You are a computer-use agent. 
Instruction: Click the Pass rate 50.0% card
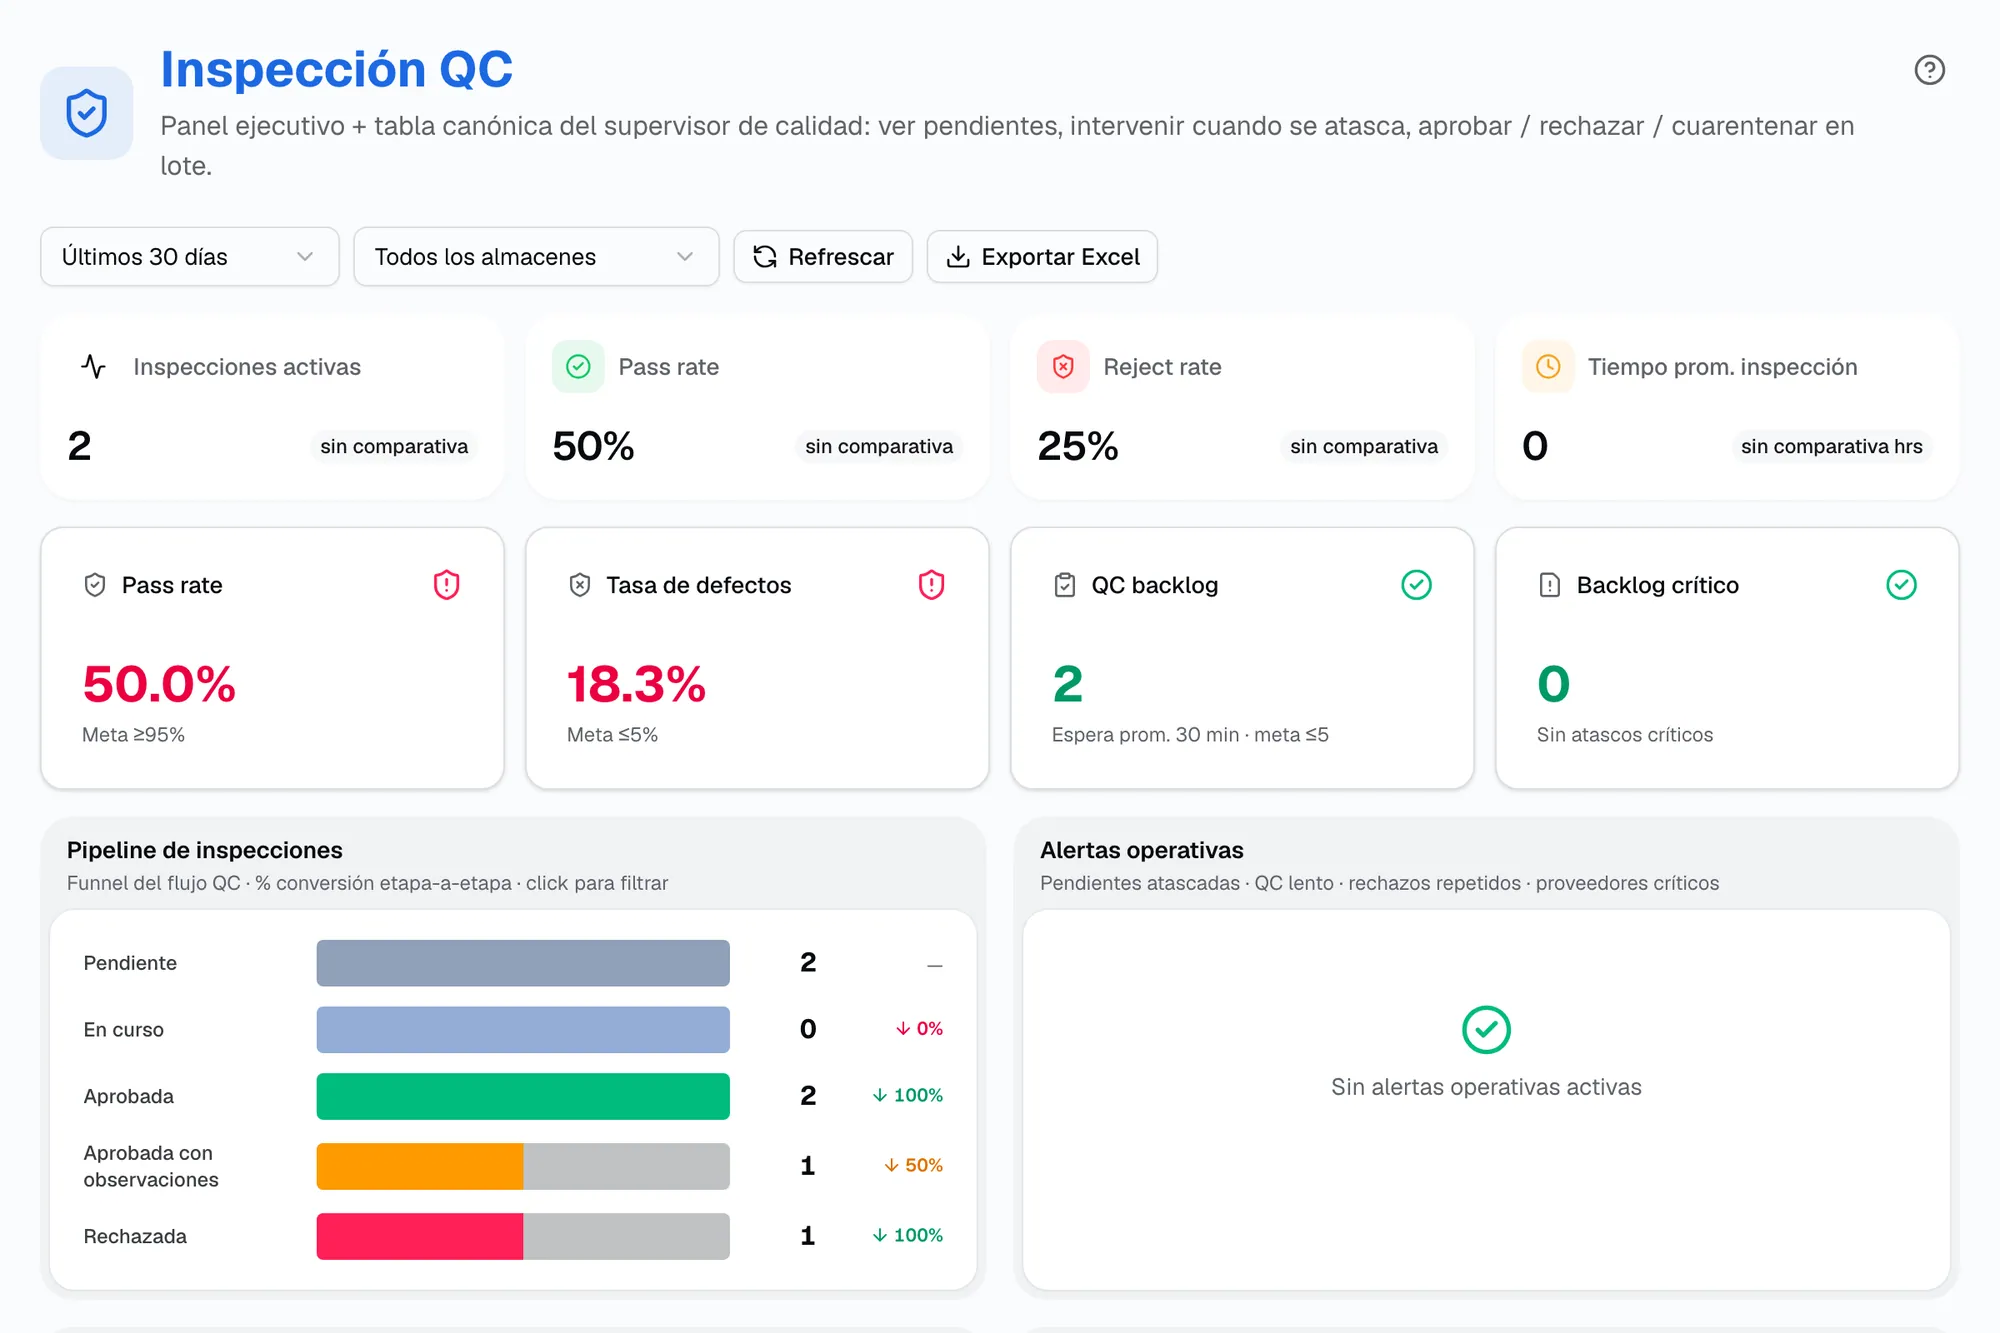[x=272, y=658]
